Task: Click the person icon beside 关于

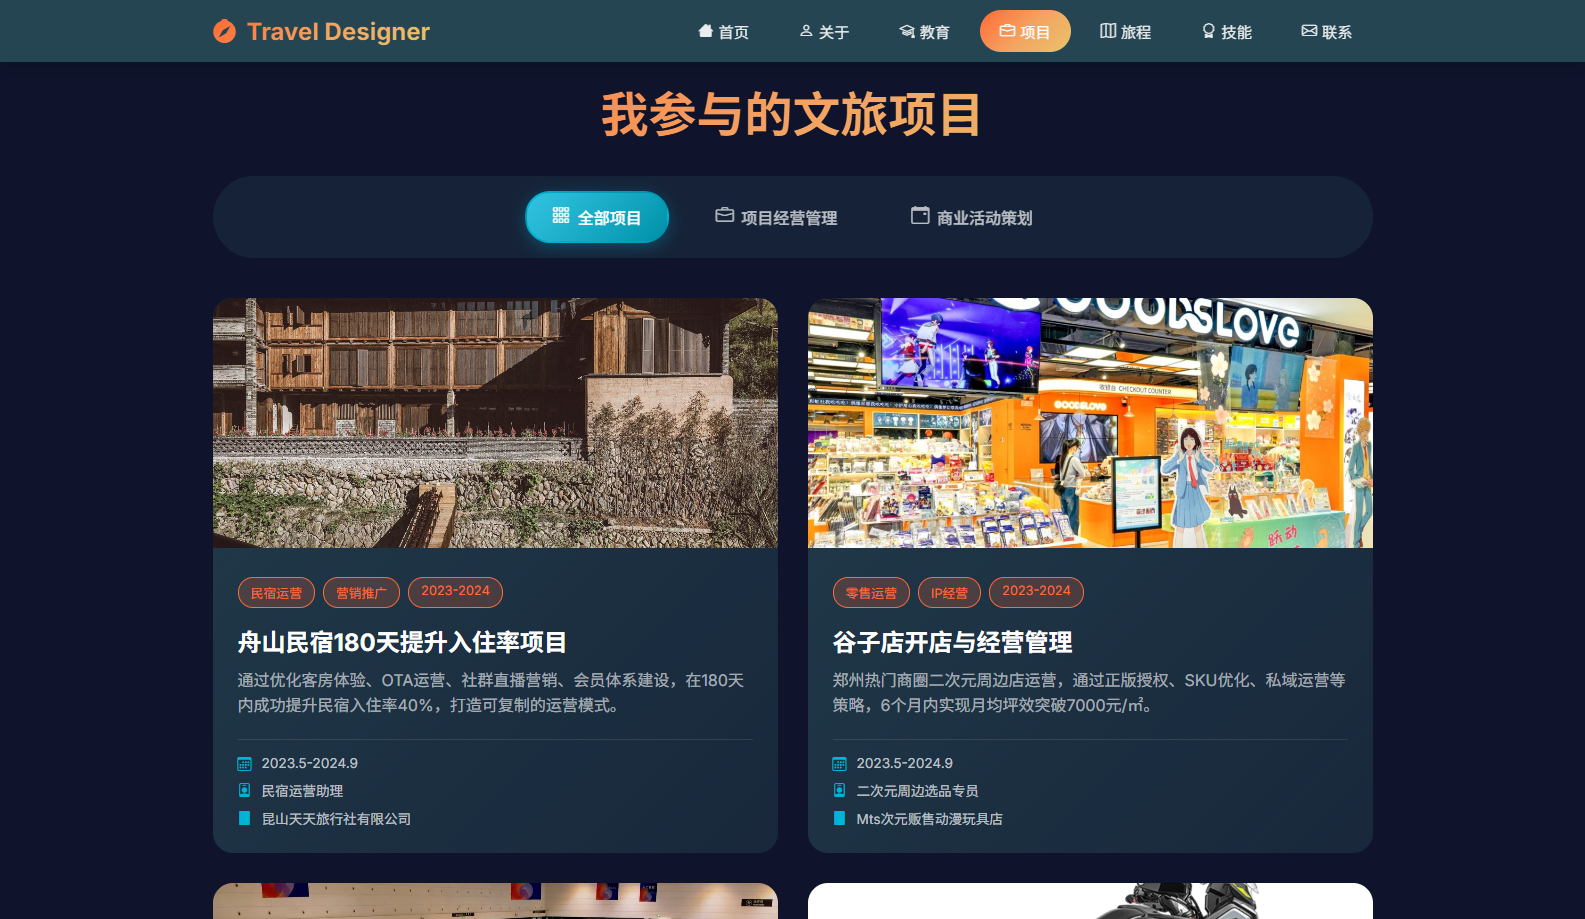Action: (x=806, y=31)
